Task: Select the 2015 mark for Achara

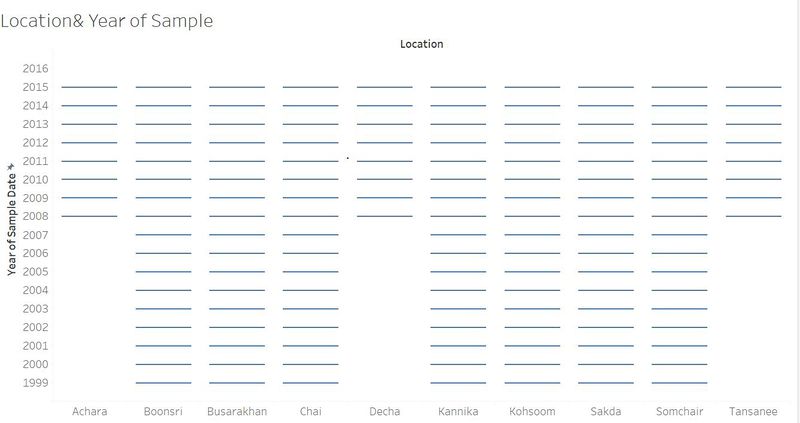Action: tap(90, 87)
